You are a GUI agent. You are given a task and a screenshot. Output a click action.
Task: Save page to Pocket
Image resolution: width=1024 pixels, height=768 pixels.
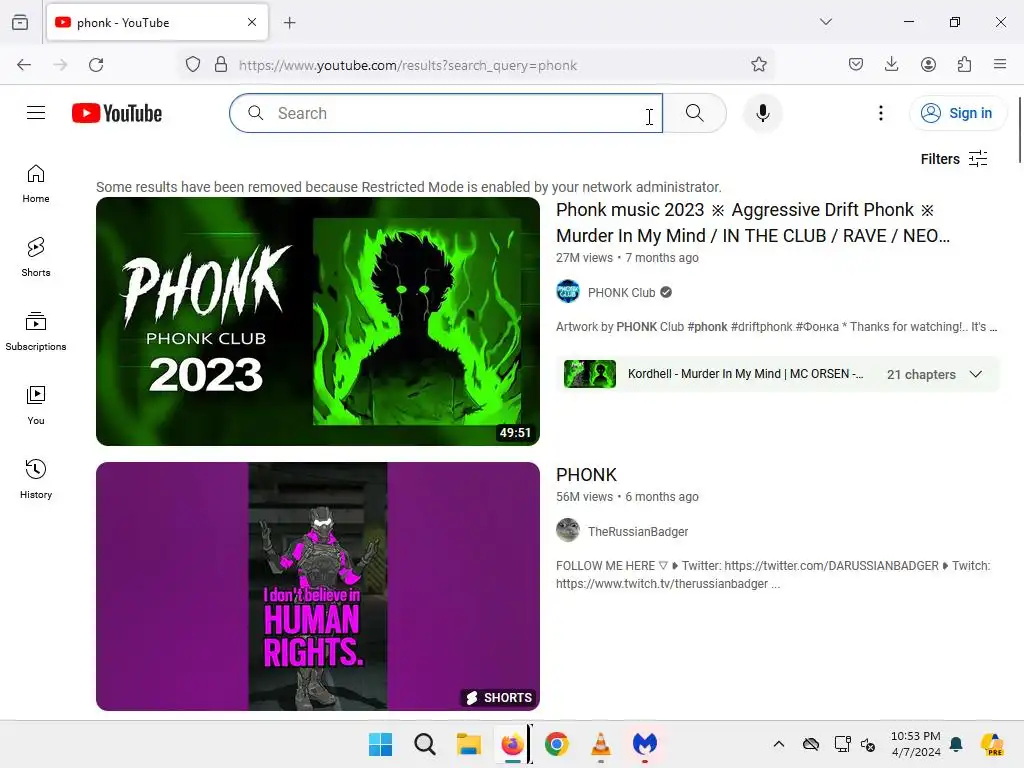(x=856, y=65)
